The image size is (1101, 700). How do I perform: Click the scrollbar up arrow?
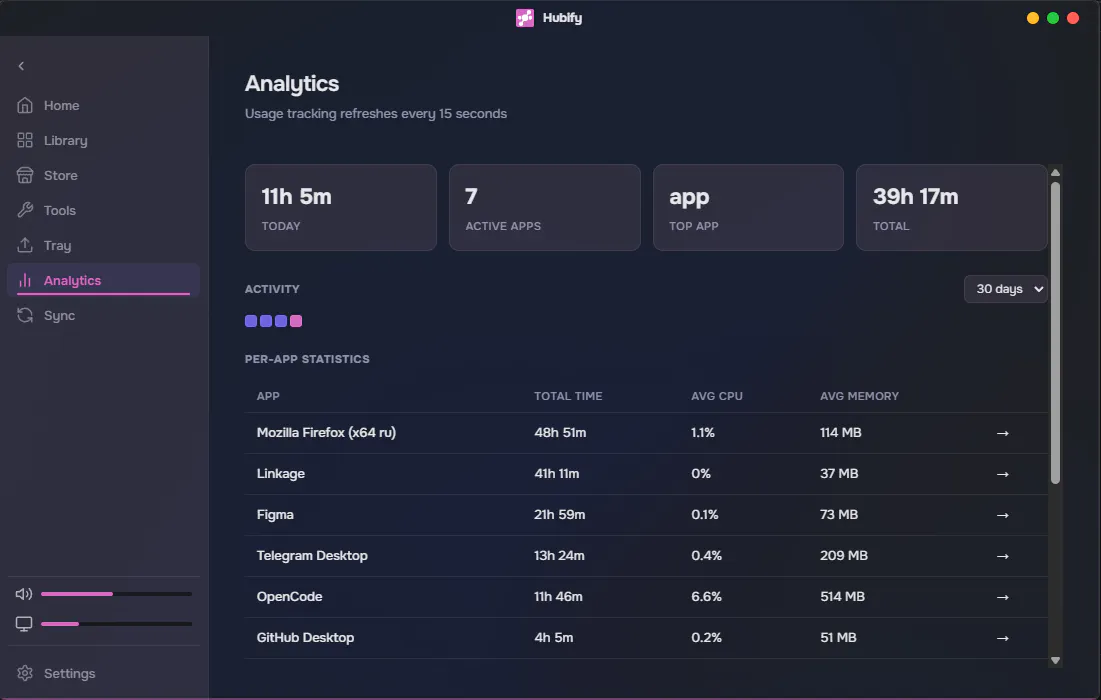click(x=1055, y=173)
